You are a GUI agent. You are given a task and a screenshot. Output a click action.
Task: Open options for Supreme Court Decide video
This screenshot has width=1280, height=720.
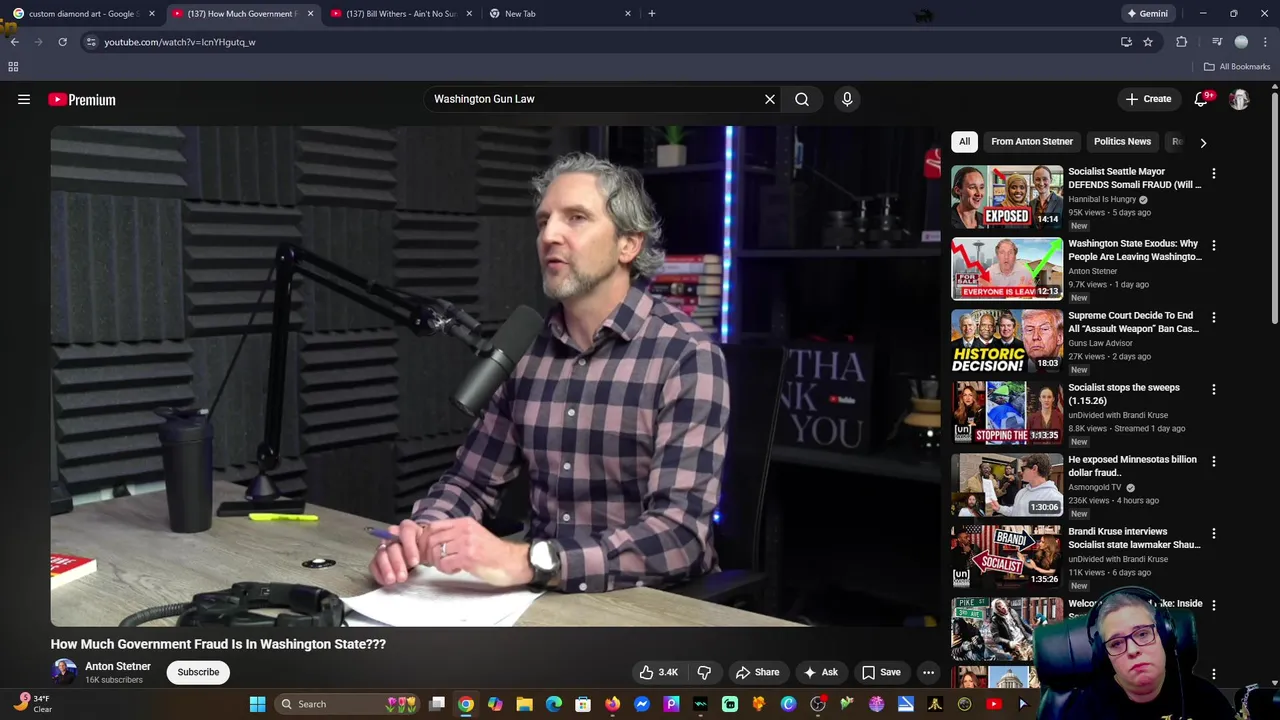pyautogui.click(x=1214, y=317)
